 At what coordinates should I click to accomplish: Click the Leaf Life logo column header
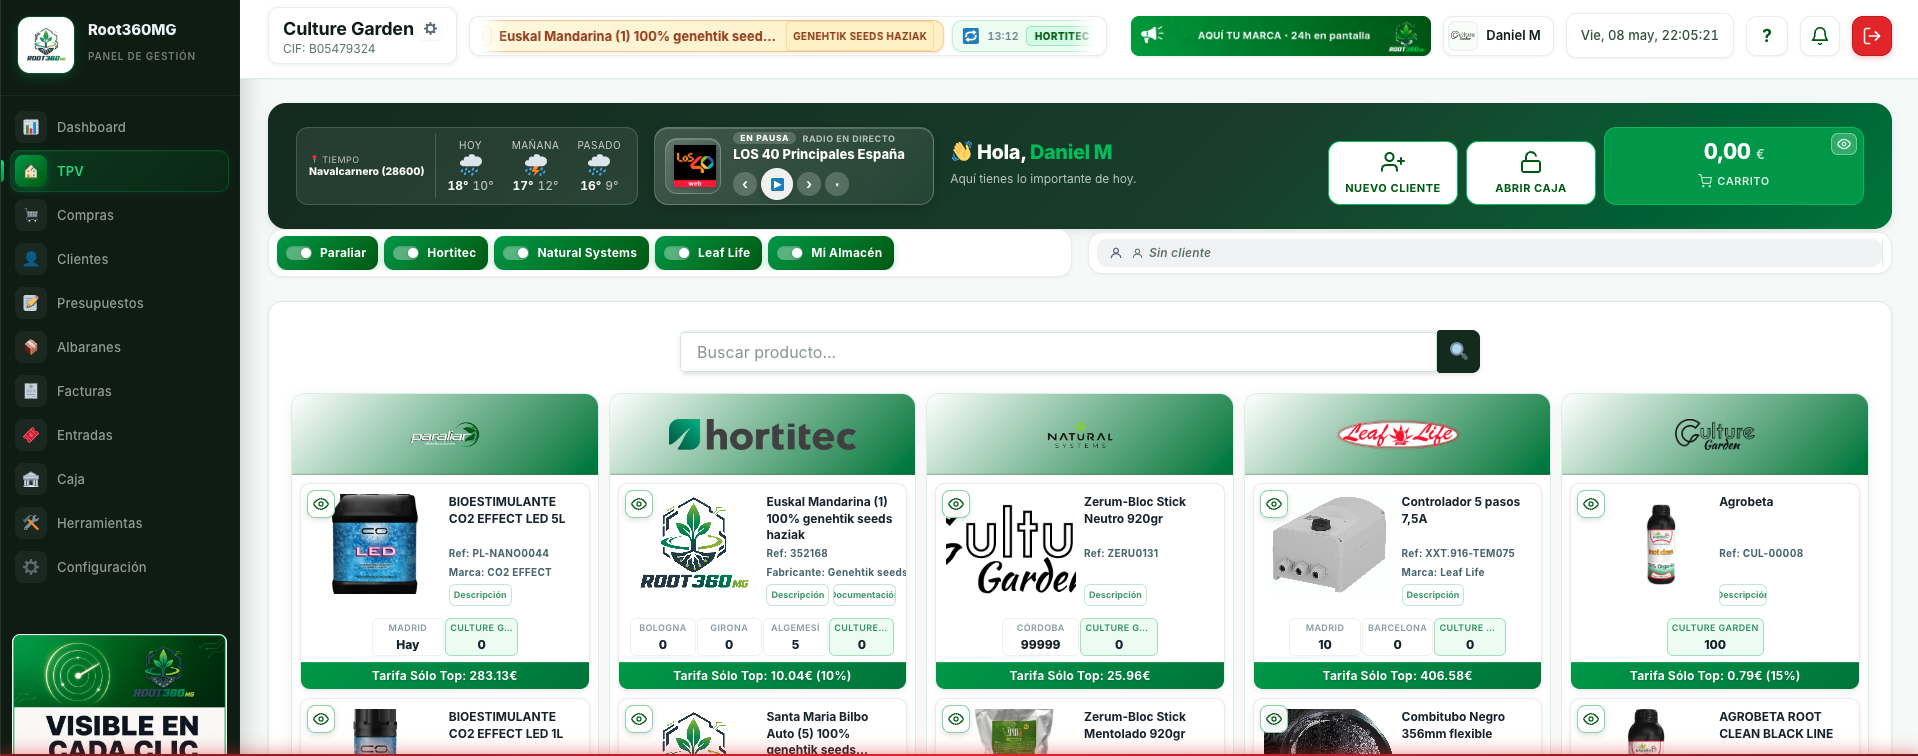pos(1397,434)
